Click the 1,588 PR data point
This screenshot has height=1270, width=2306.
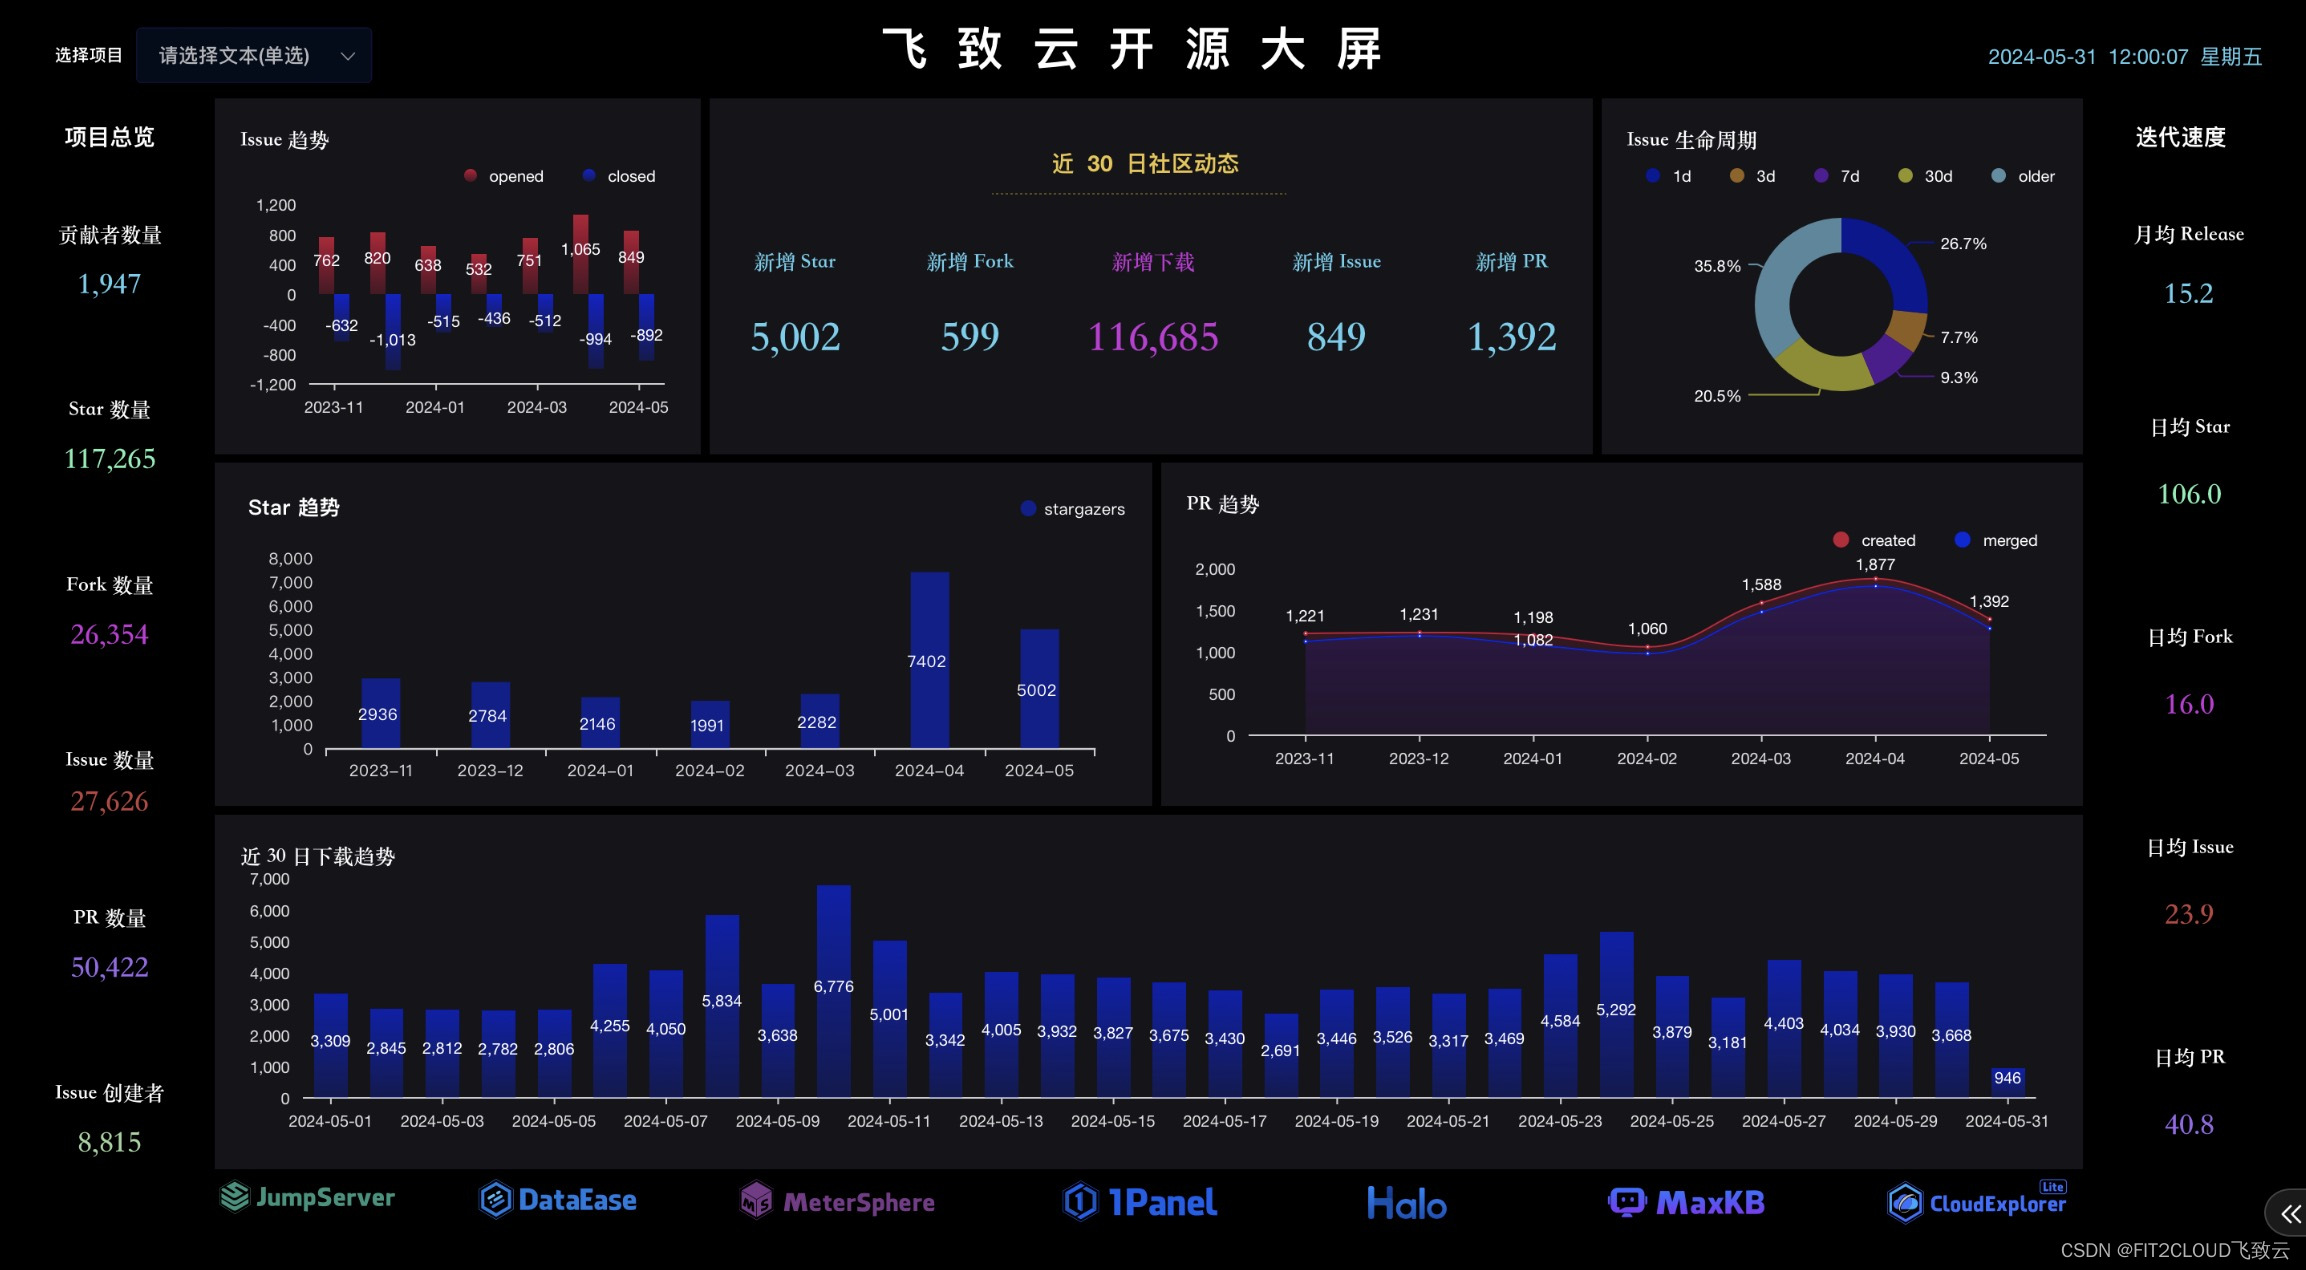tap(1761, 603)
